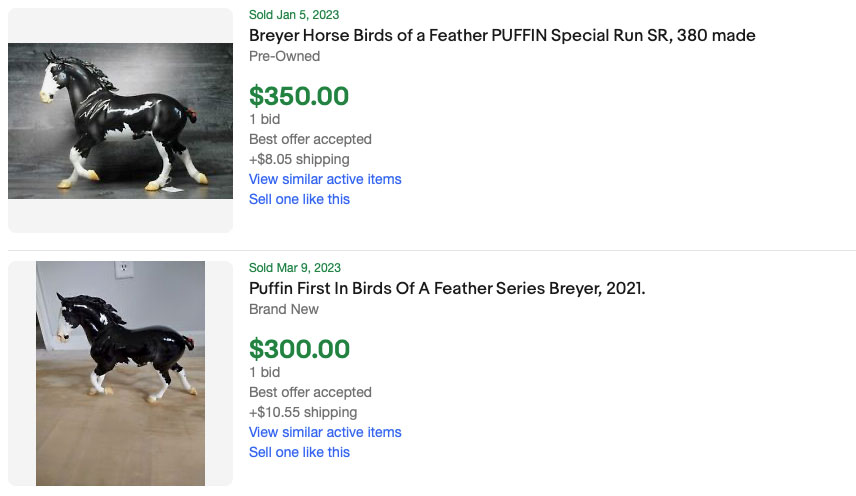The image size is (856, 496).
Task: Click 'View similar active items' under $350.00 listing
Action: click(325, 179)
